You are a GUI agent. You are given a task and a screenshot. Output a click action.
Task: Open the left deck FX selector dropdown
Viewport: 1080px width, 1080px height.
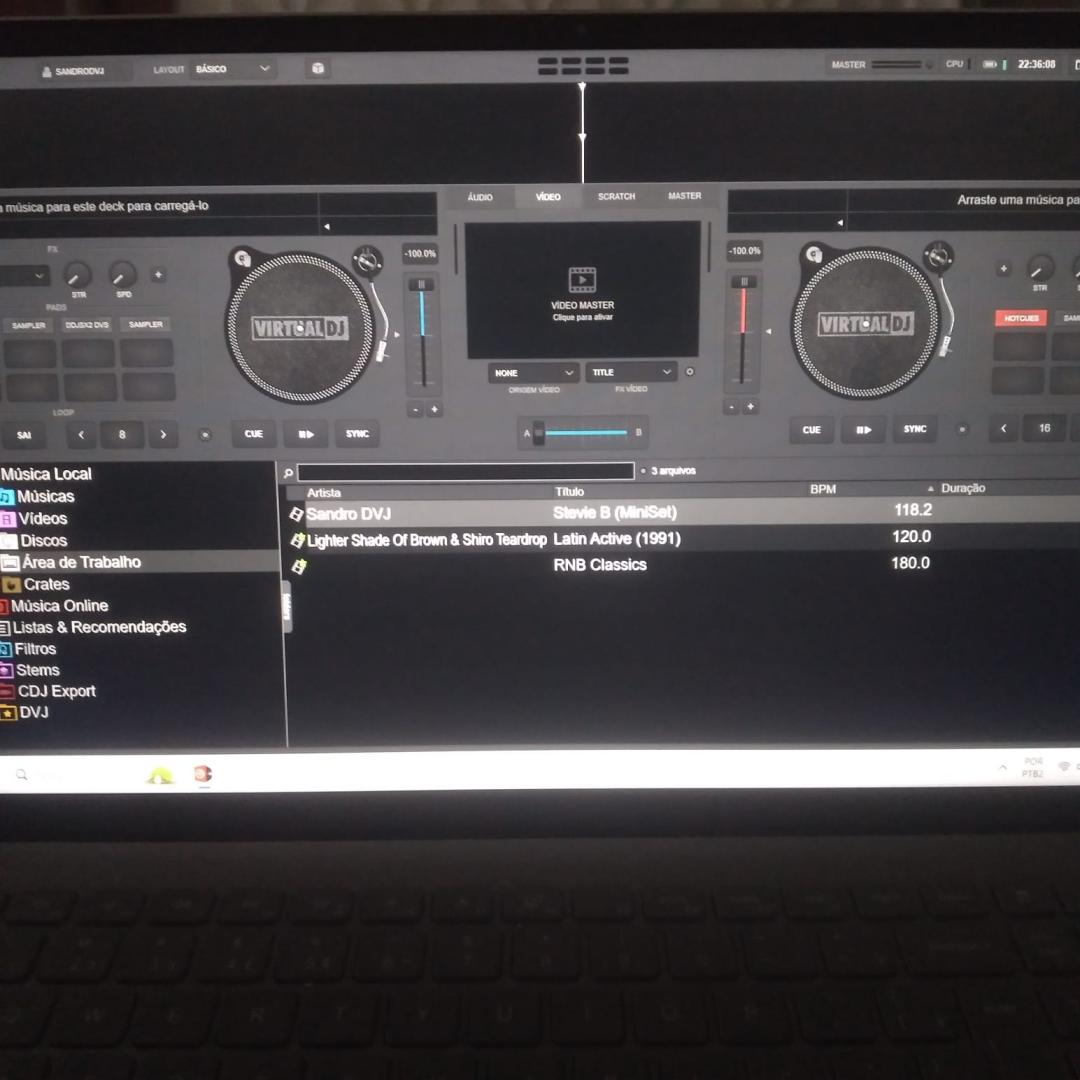pyautogui.click(x=24, y=276)
